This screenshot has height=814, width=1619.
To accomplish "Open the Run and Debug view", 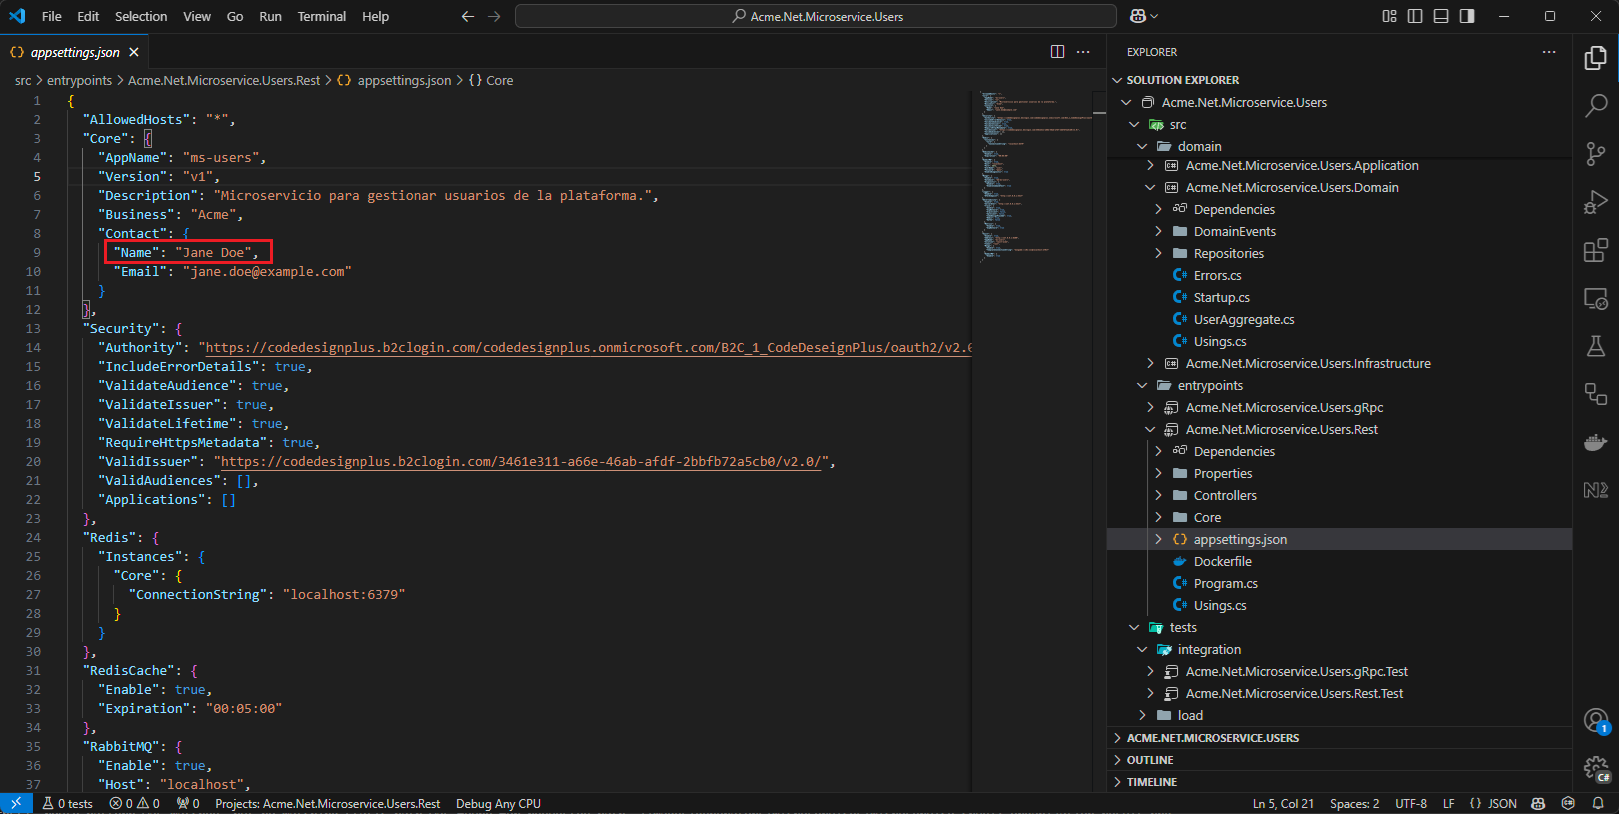I will click(1596, 202).
